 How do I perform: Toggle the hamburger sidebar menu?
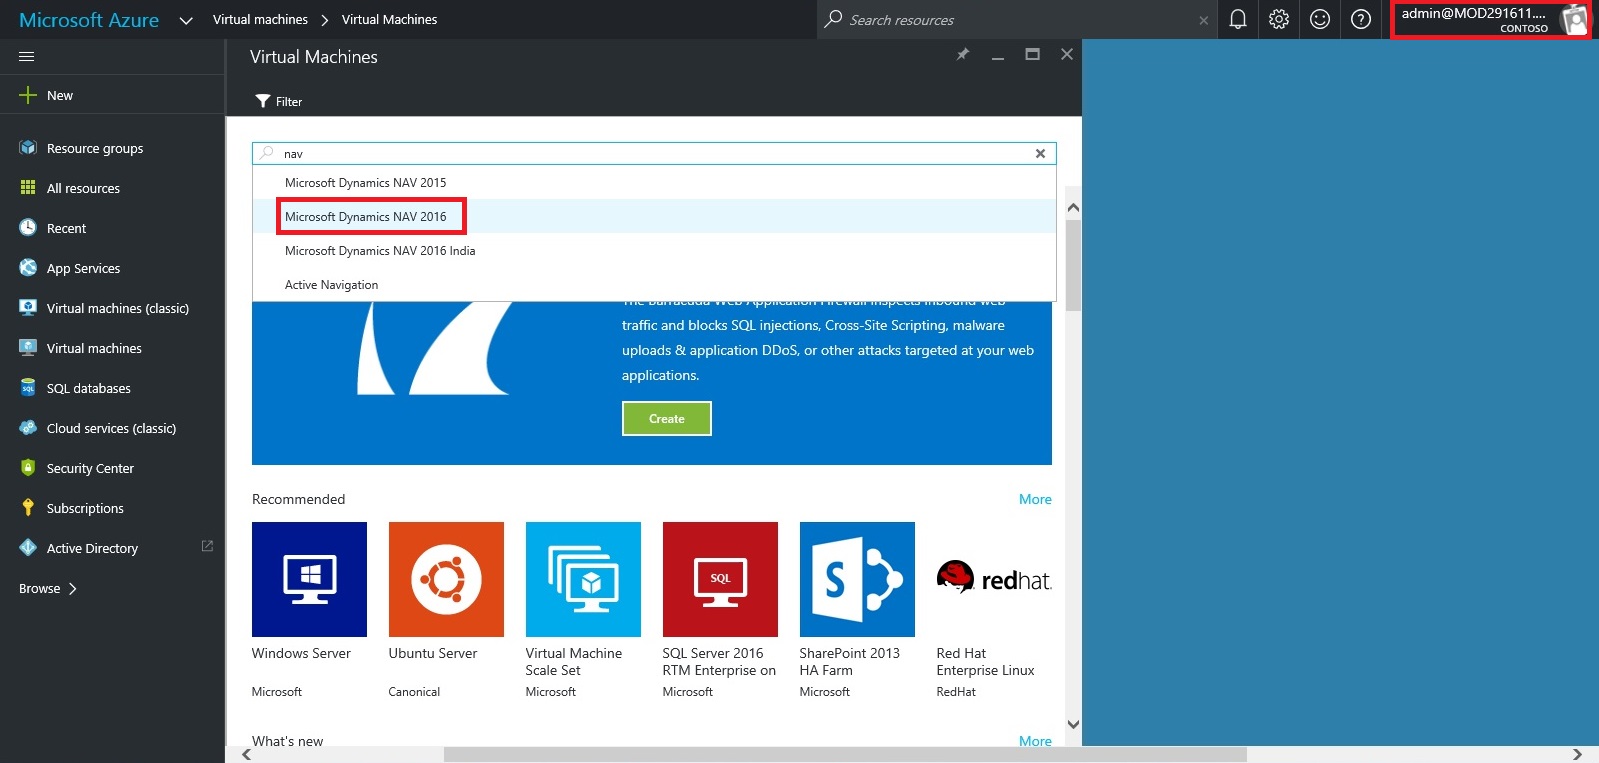pos(27,57)
